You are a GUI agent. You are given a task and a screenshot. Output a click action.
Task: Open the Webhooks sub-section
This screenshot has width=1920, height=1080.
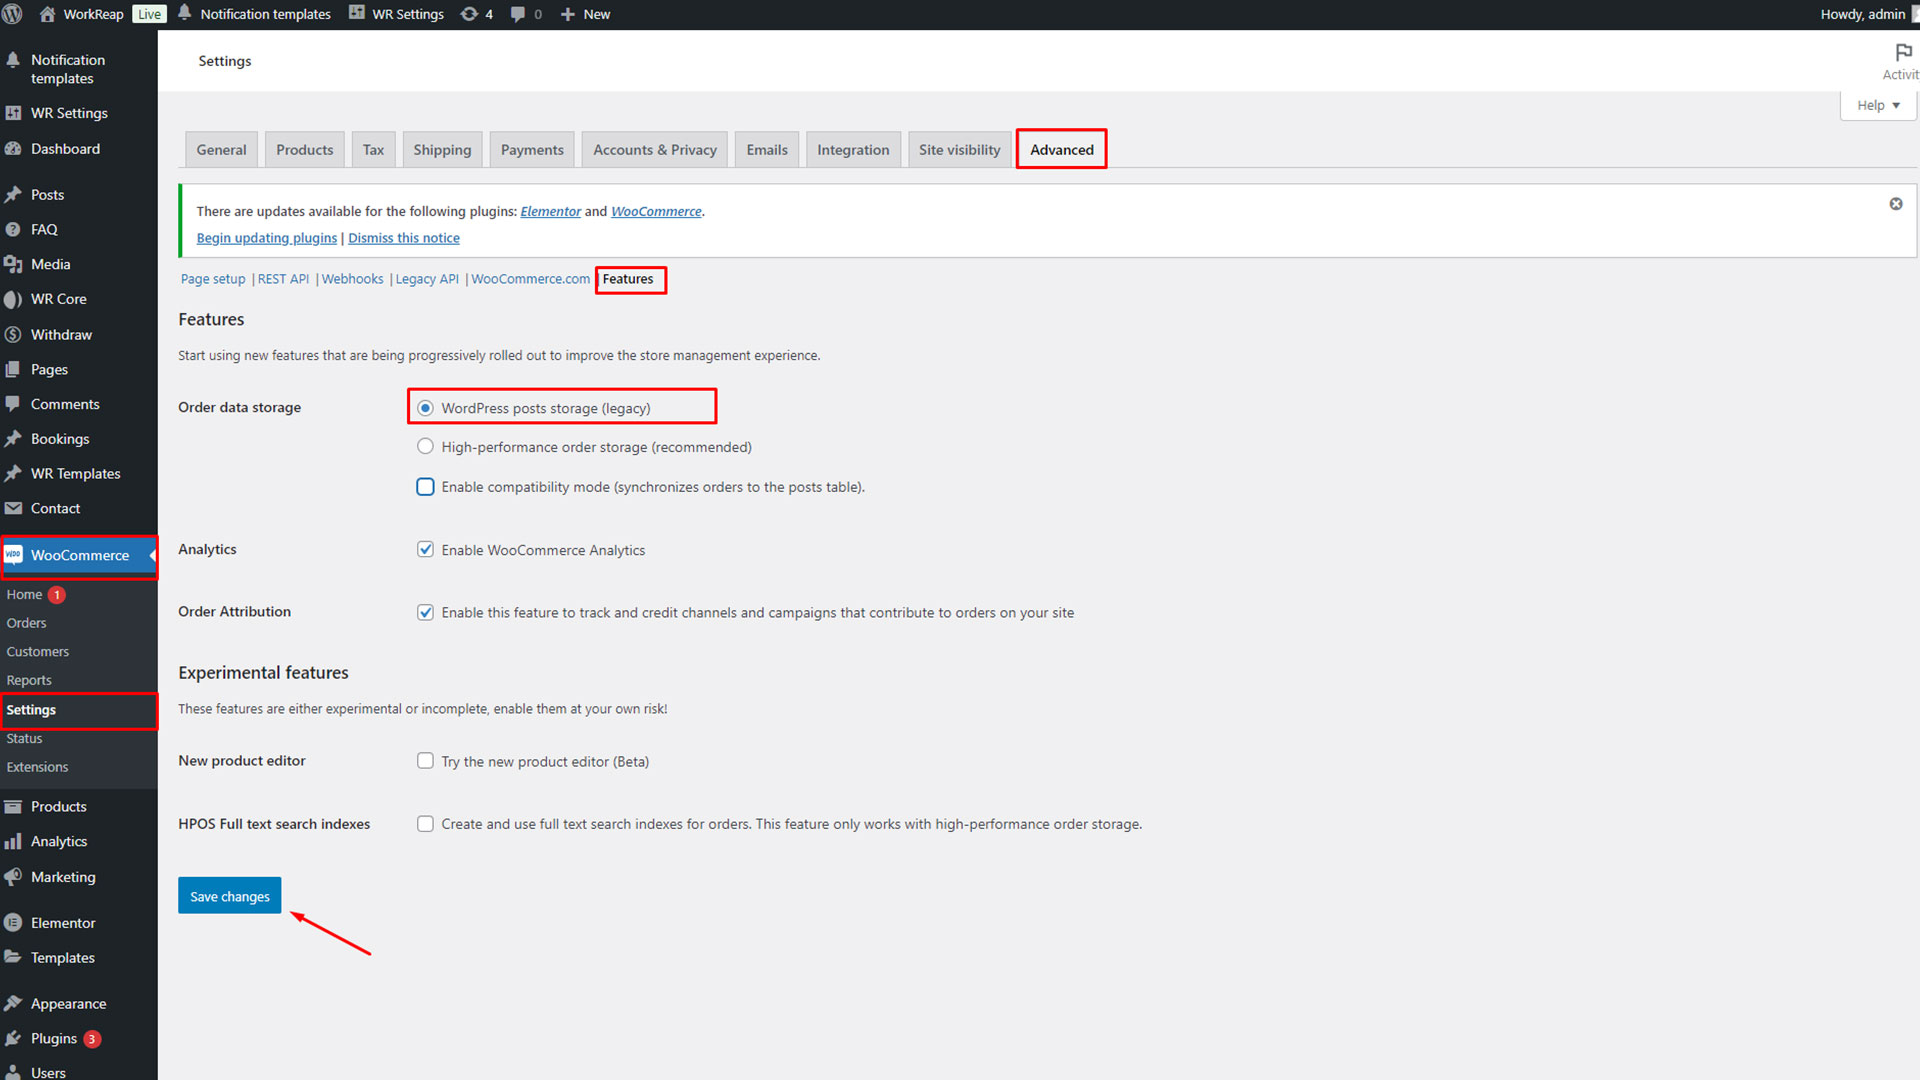352,279
